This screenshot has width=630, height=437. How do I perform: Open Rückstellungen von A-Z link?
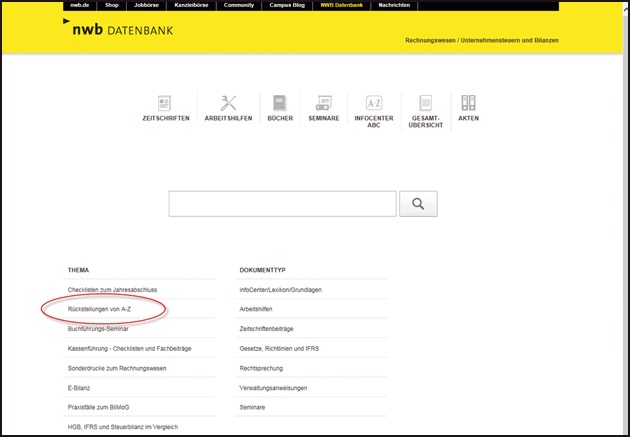[x=99, y=309]
